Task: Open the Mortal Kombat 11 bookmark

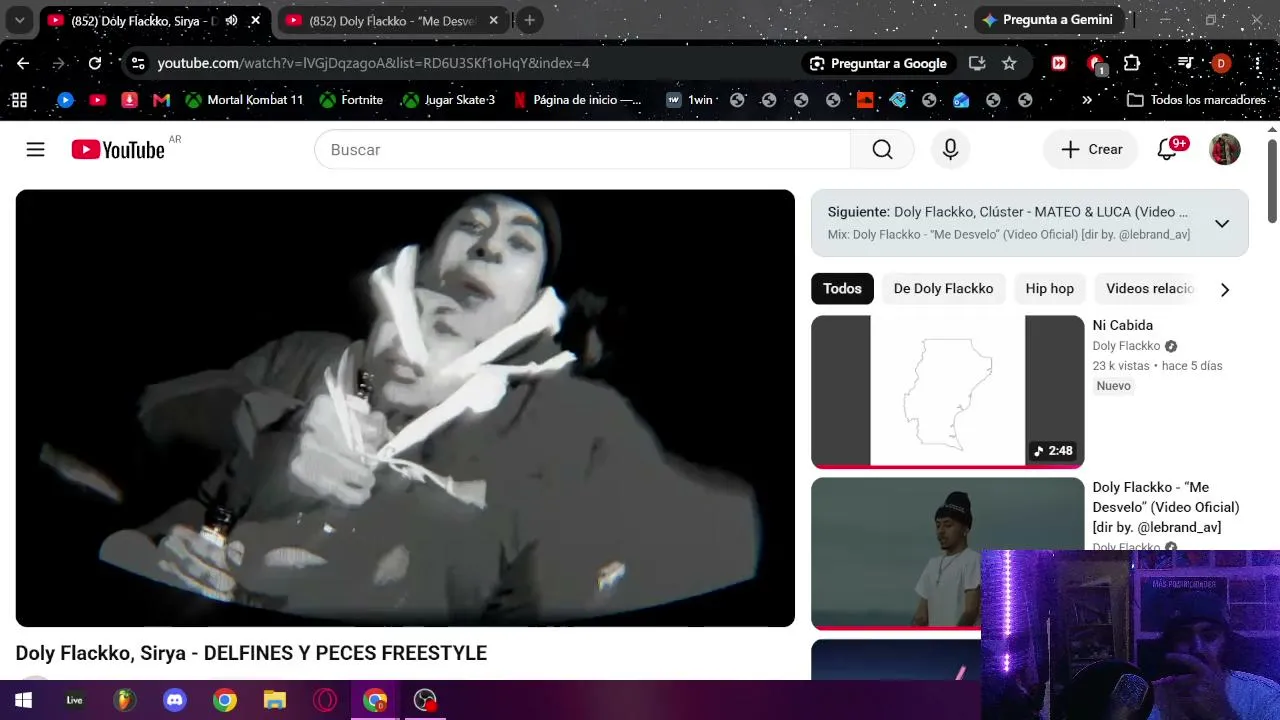Action: tap(243, 100)
